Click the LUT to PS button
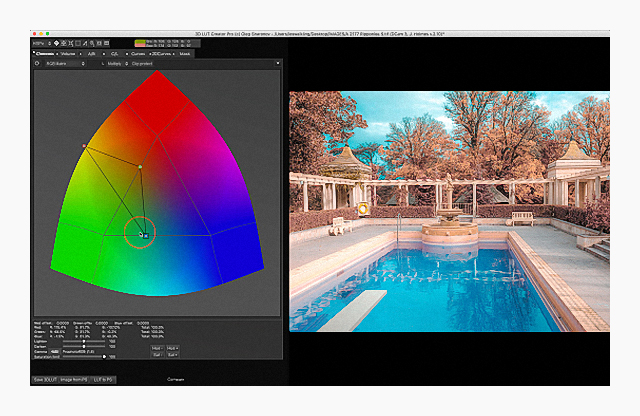The image size is (640, 416). pyautogui.click(x=103, y=380)
